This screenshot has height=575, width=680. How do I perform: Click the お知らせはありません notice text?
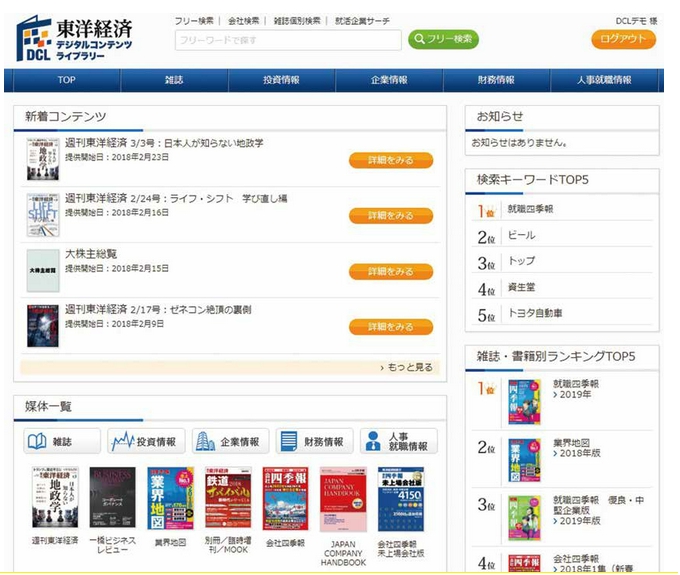pos(520,143)
